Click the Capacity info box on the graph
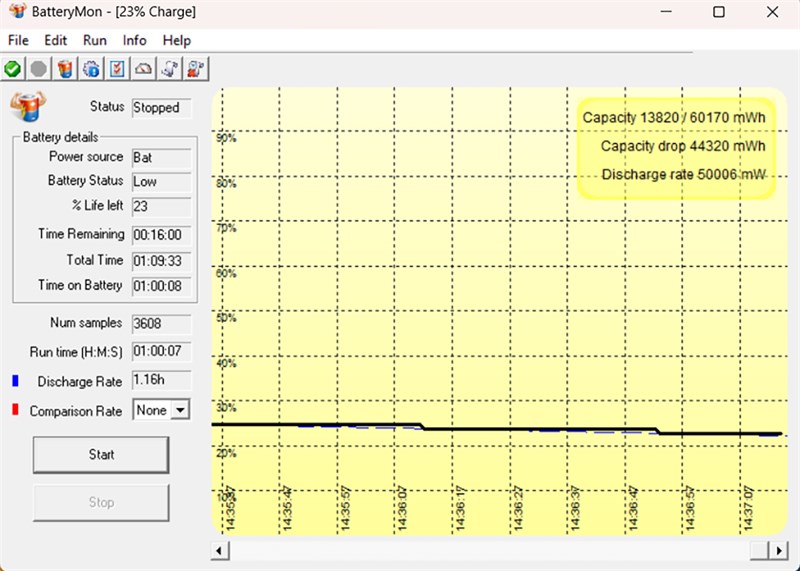The width and height of the screenshot is (800, 571). (675, 146)
